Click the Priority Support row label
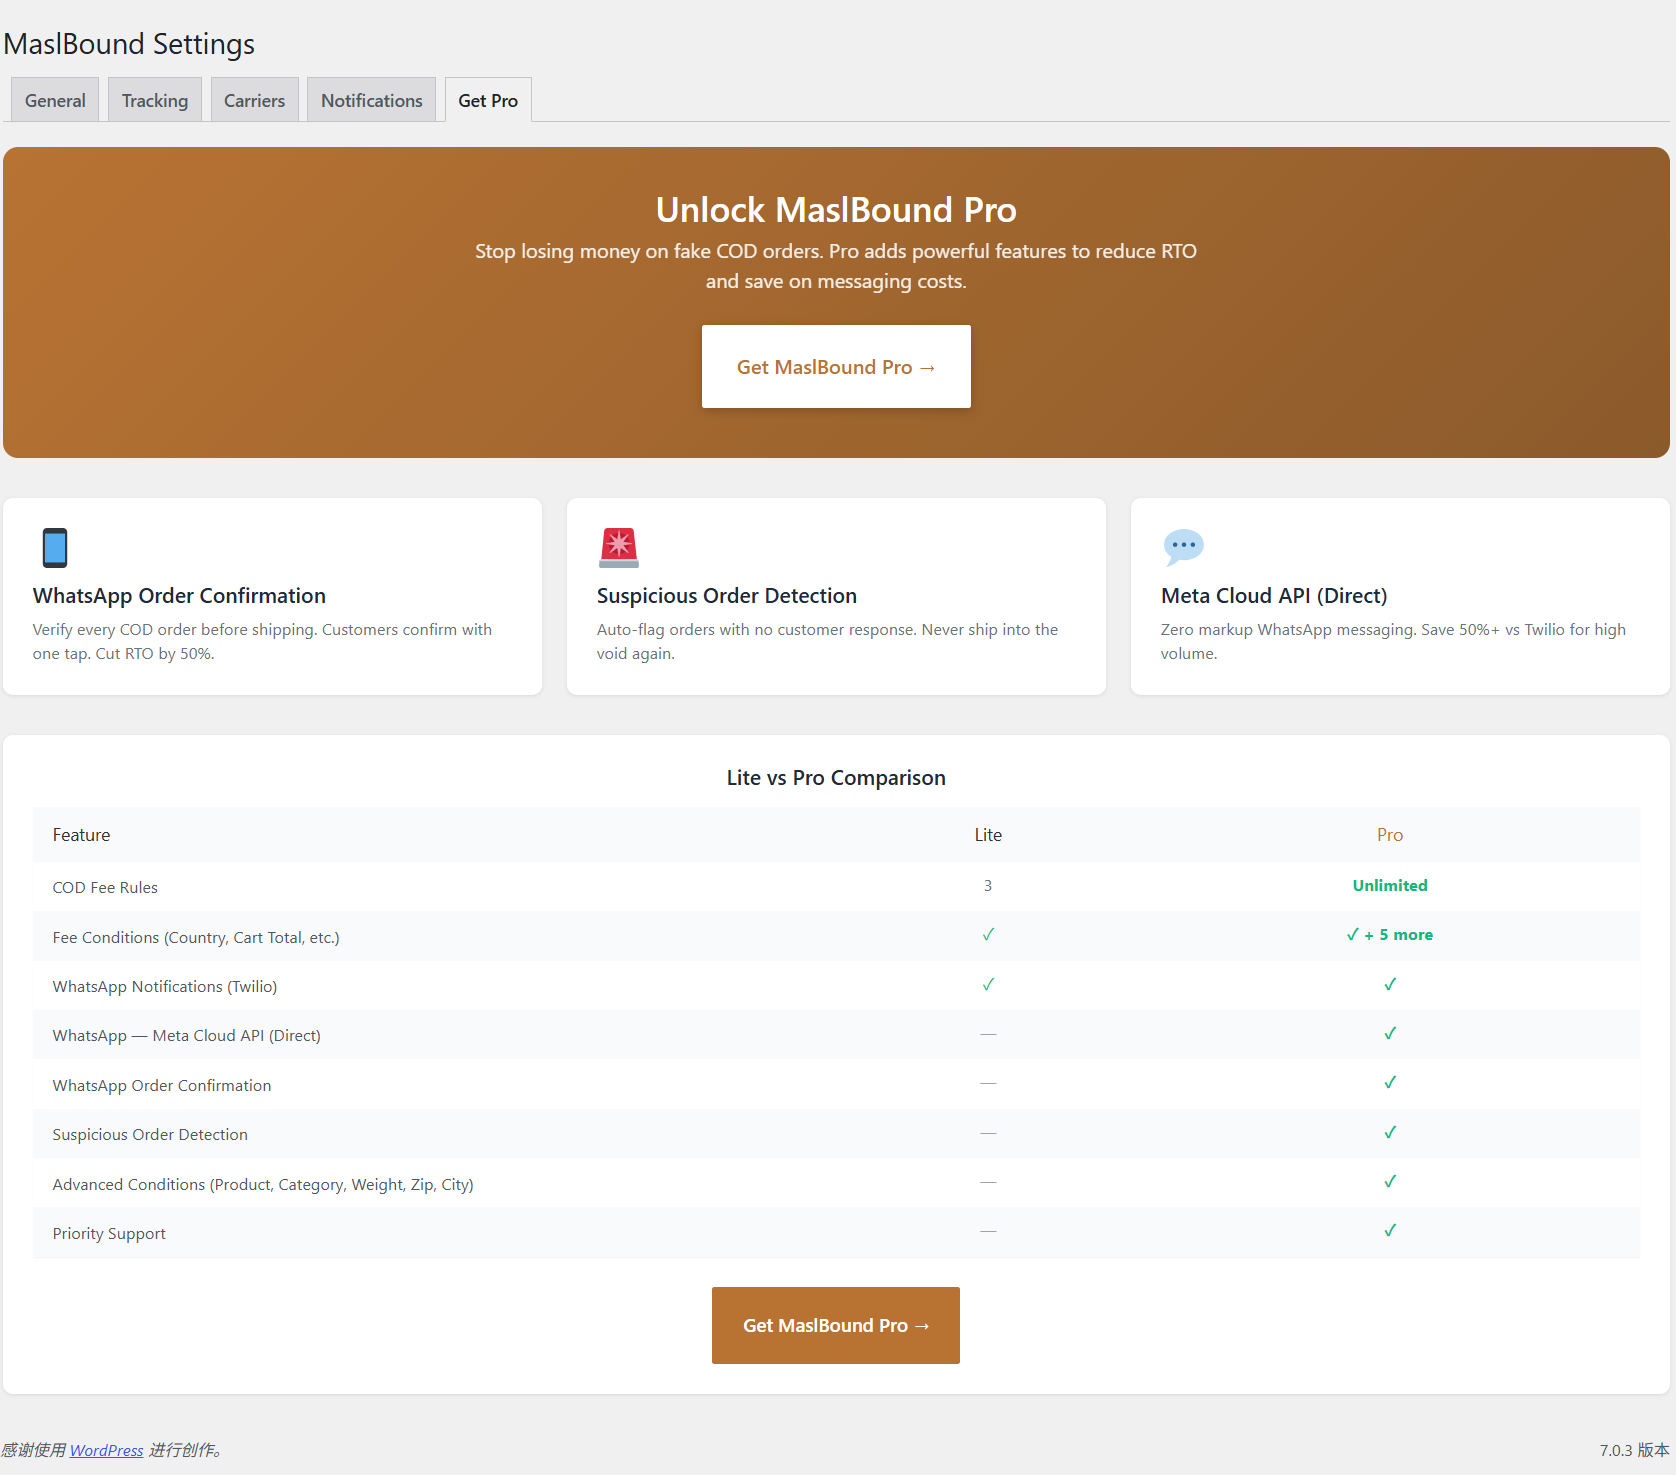1676x1475 pixels. pyautogui.click(x=109, y=1233)
